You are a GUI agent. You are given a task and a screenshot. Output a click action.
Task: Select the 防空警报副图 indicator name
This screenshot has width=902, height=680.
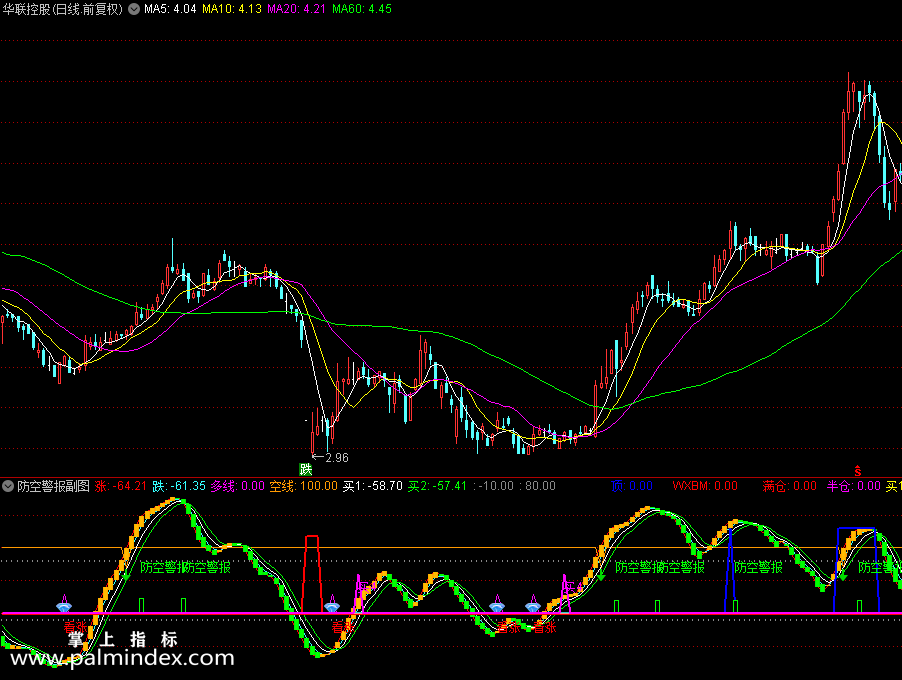[53, 486]
